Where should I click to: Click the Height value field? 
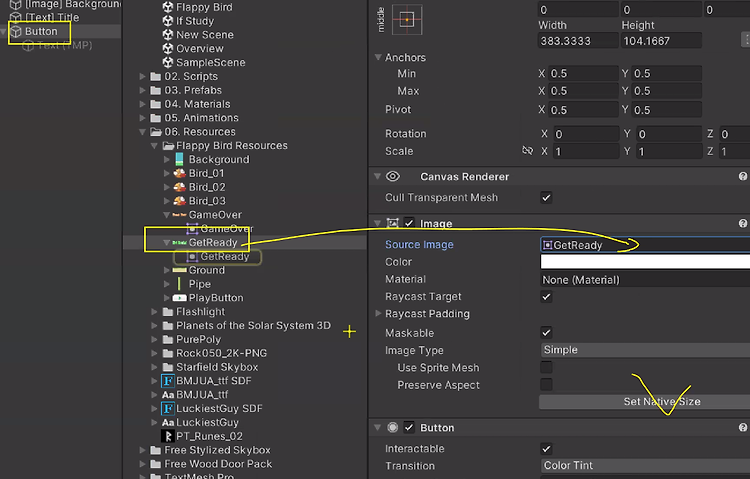[x=662, y=41]
